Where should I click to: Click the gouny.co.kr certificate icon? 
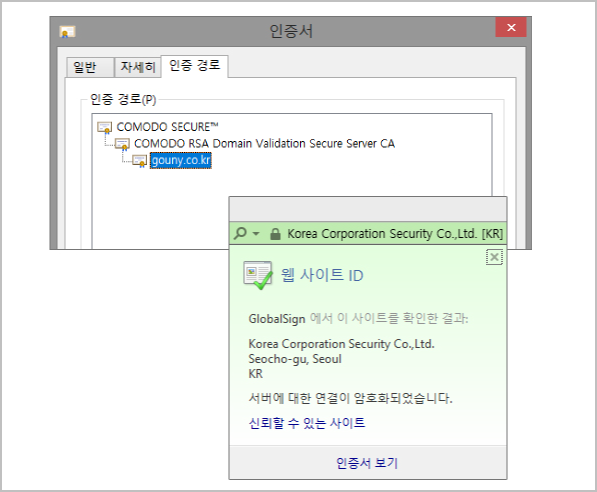140,161
